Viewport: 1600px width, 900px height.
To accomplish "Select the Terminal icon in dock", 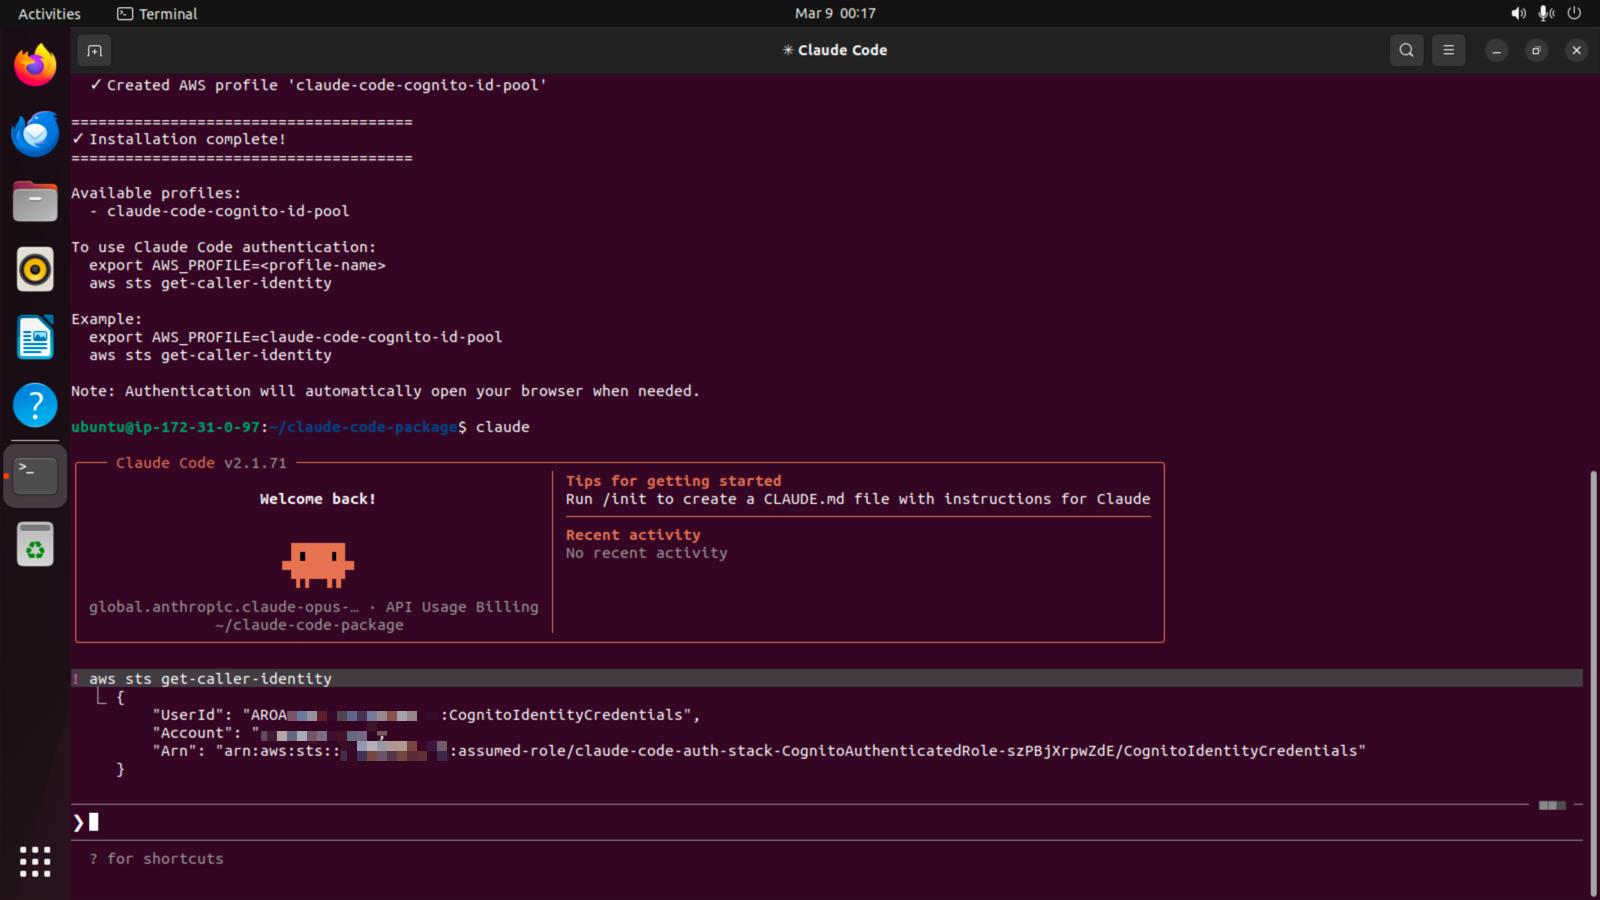I will click(35, 476).
